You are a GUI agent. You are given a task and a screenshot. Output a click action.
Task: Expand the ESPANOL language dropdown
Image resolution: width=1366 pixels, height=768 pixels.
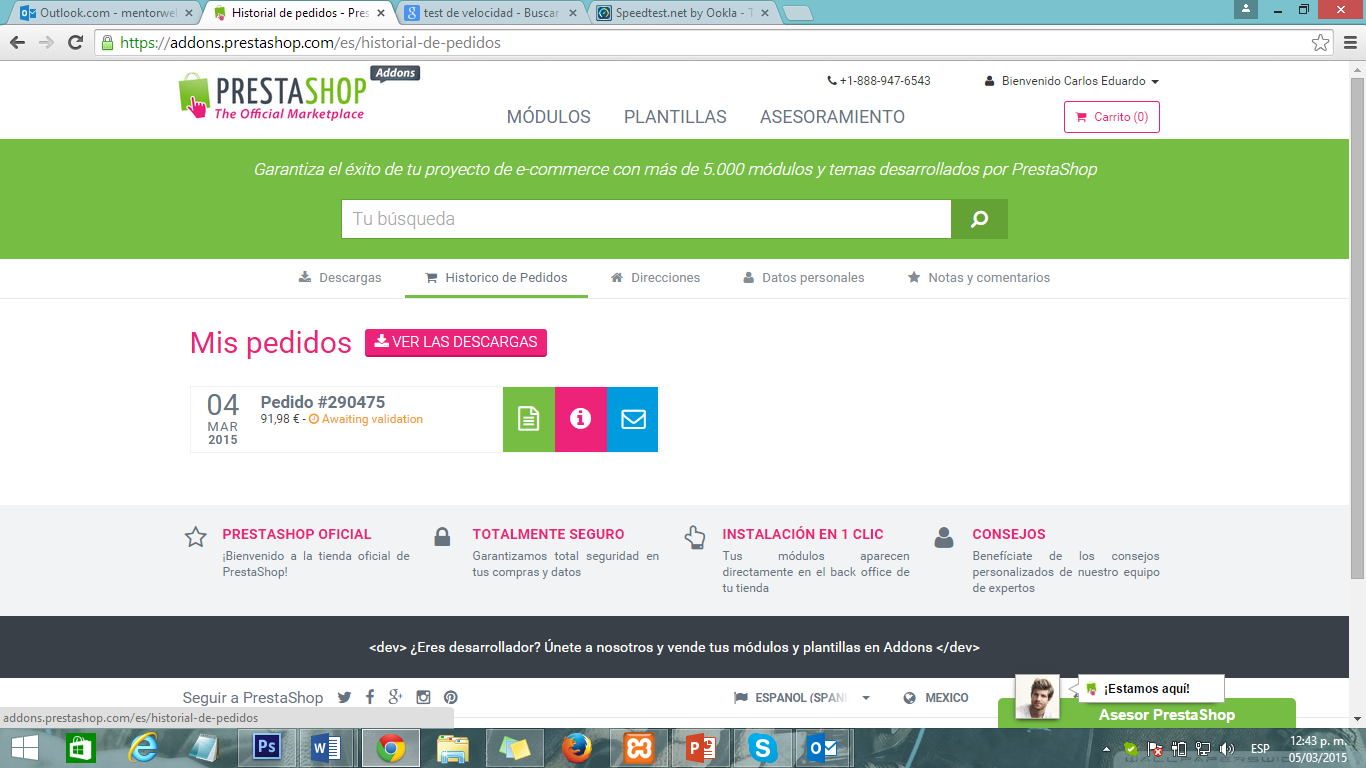(x=802, y=698)
